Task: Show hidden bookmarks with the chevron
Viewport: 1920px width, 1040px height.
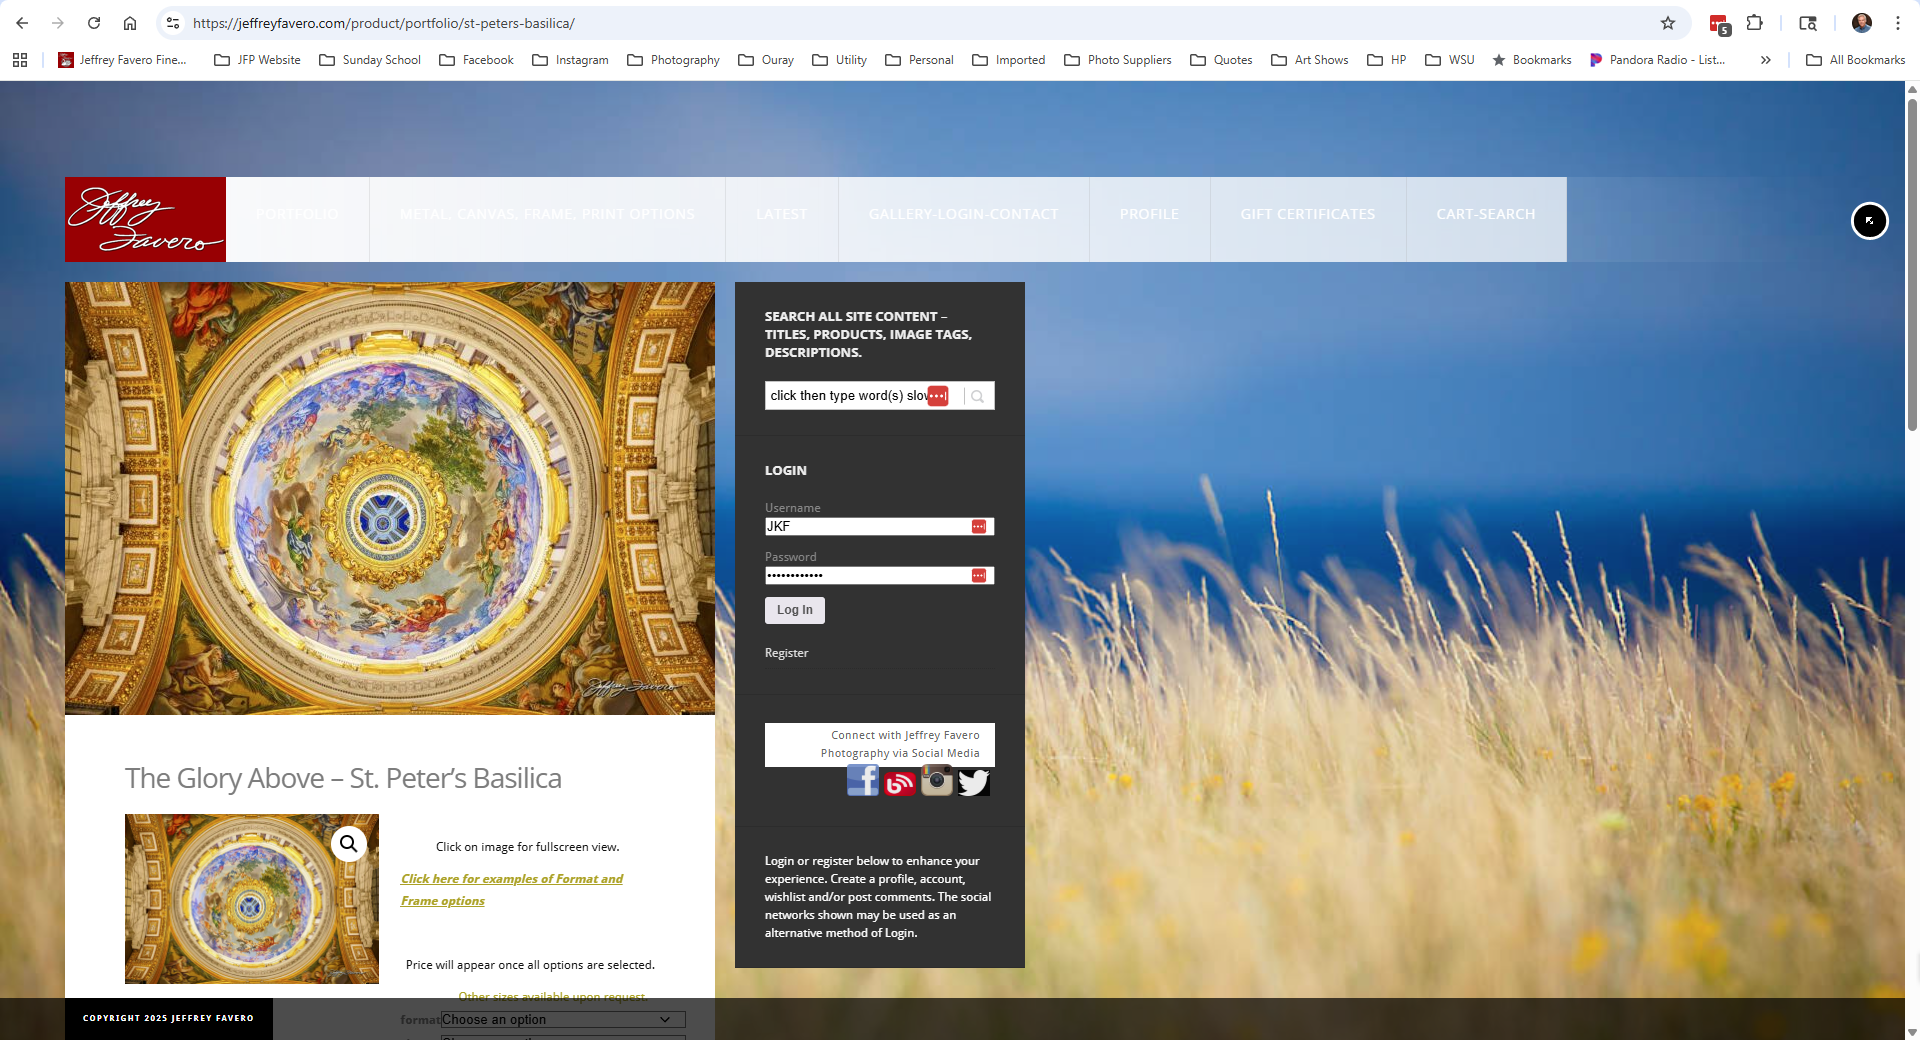Action: tap(1766, 60)
